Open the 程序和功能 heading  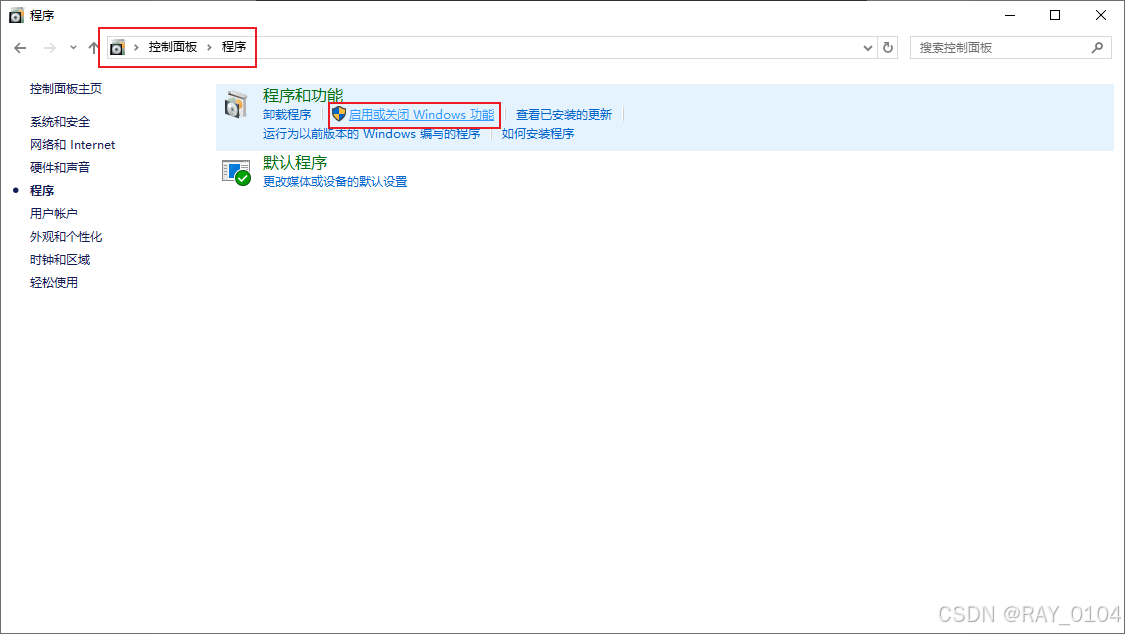[303, 95]
